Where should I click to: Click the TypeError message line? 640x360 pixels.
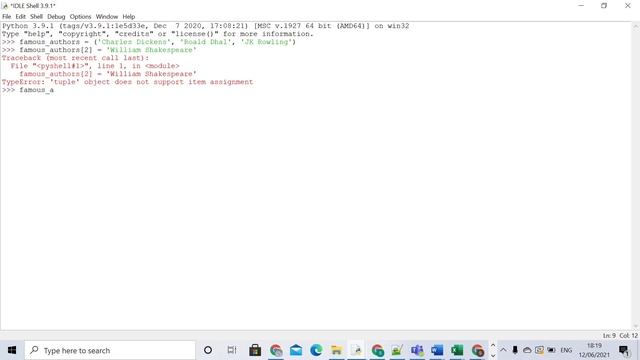[127, 82]
